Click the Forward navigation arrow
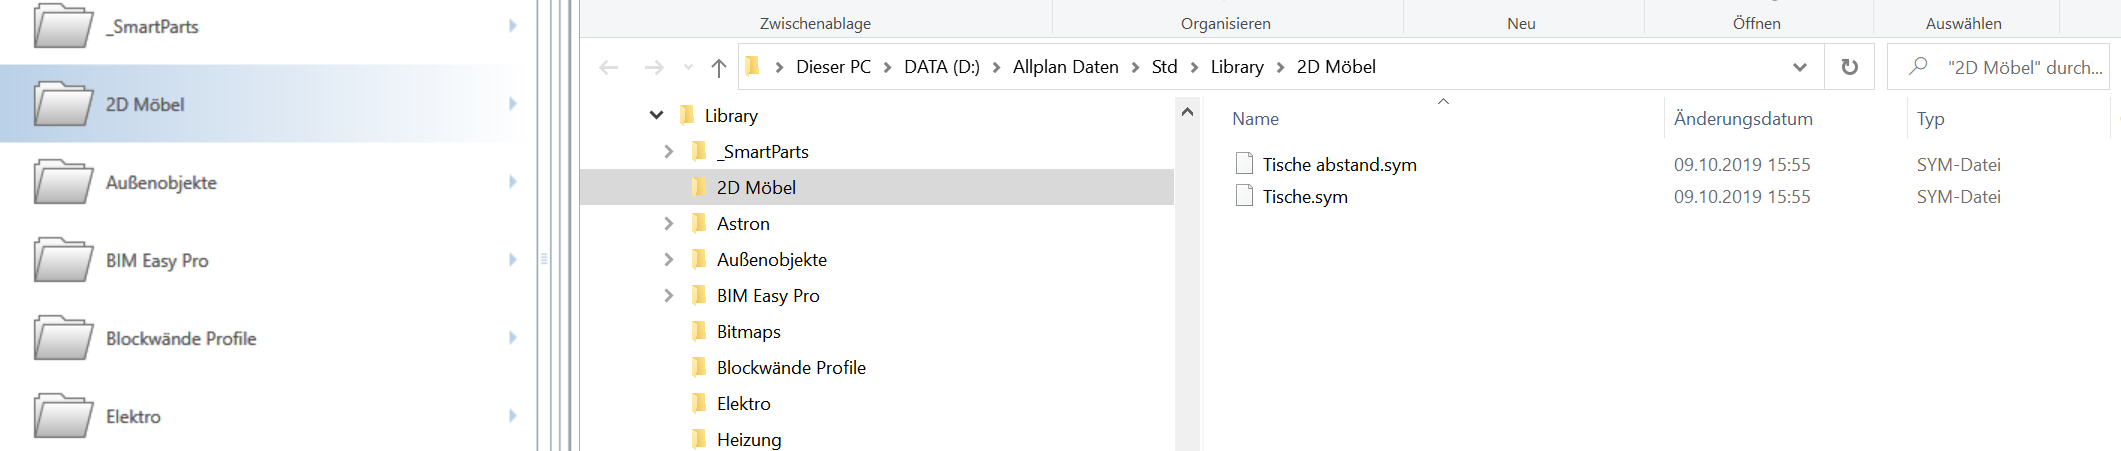This screenshot has width=2121, height=451. pos(654,67)
